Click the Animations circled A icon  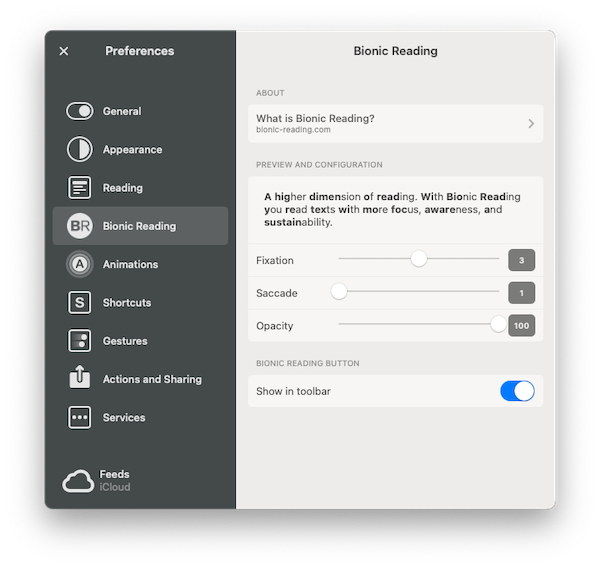tap(80, 264)
